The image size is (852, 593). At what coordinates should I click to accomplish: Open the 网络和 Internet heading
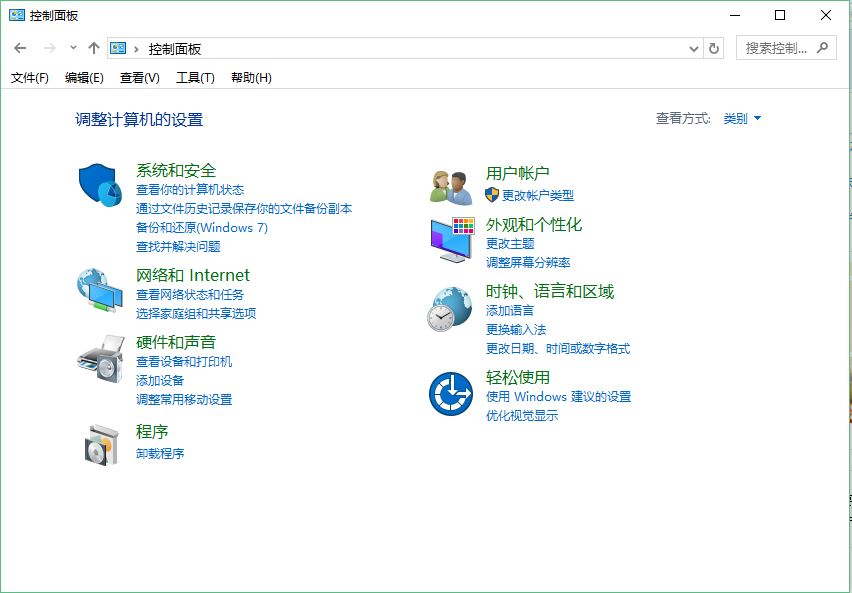193,275
